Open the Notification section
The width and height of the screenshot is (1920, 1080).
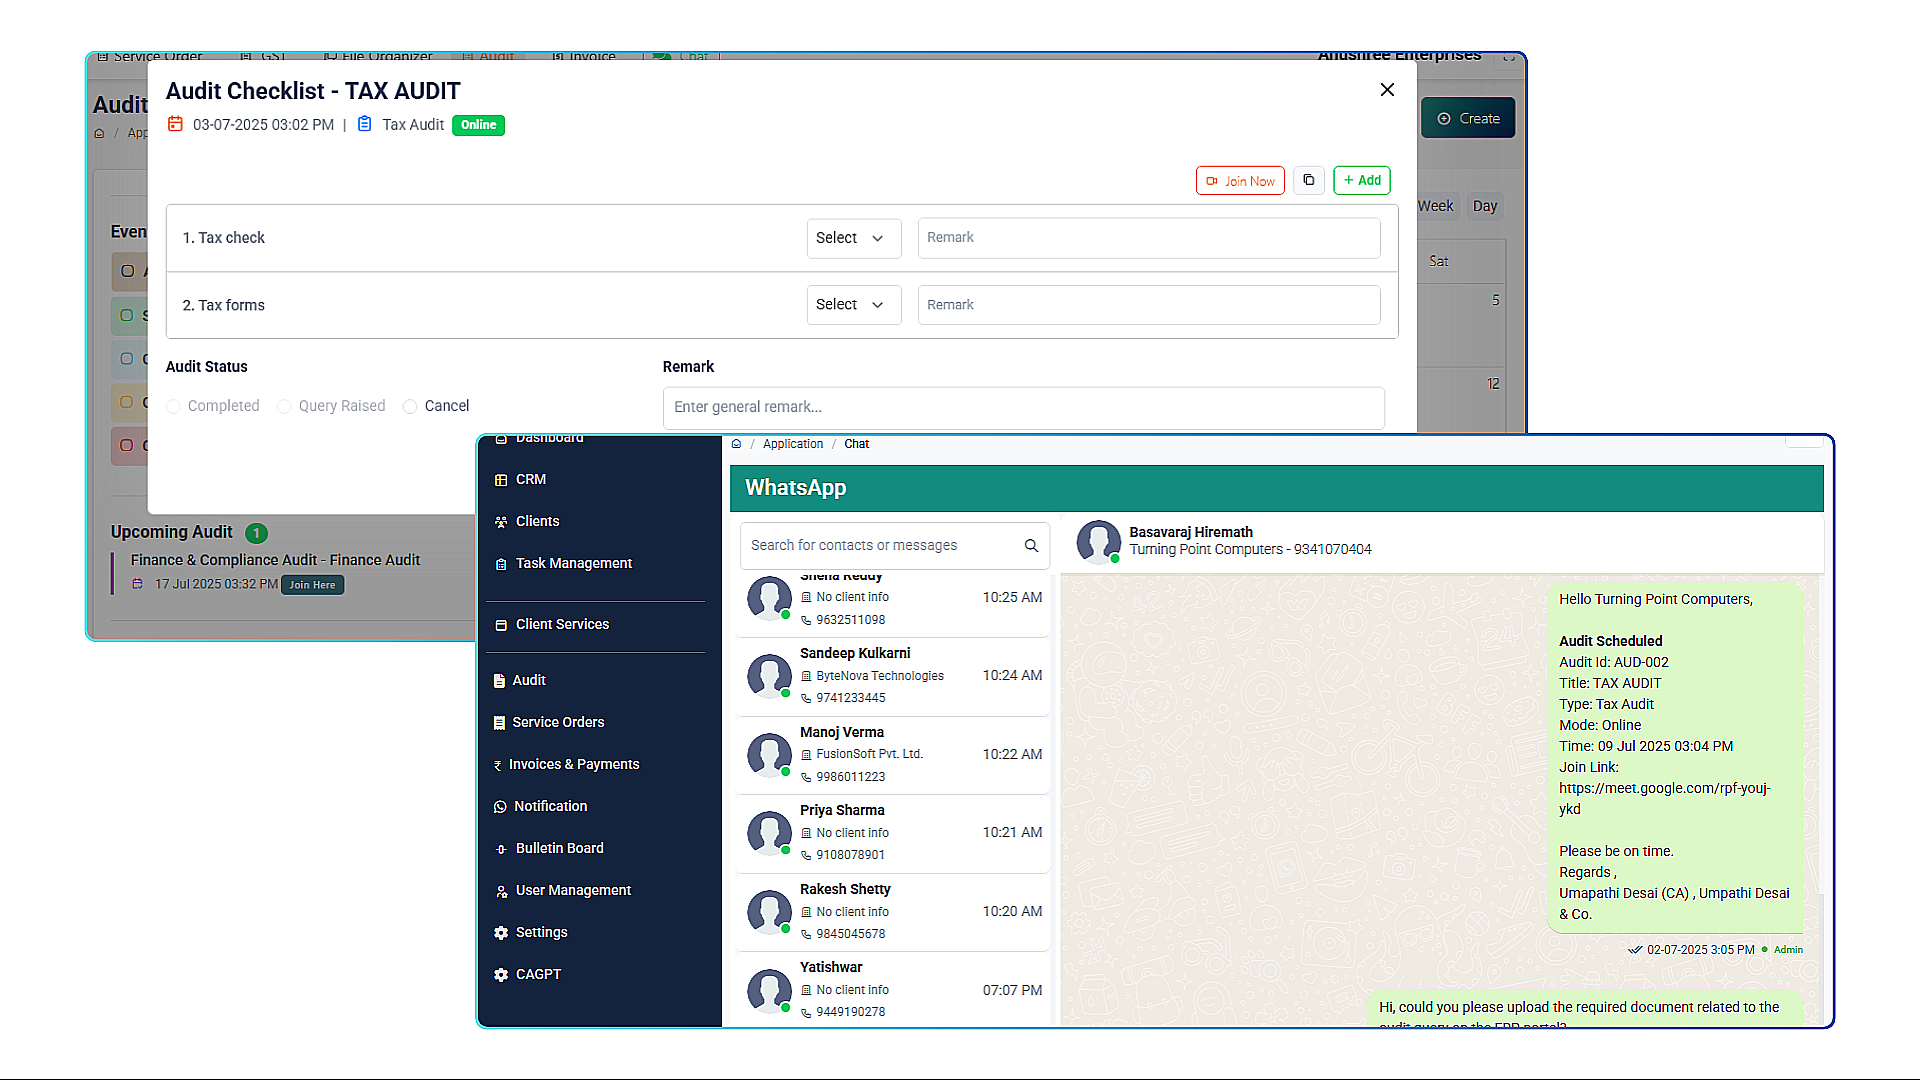point(550,806)
